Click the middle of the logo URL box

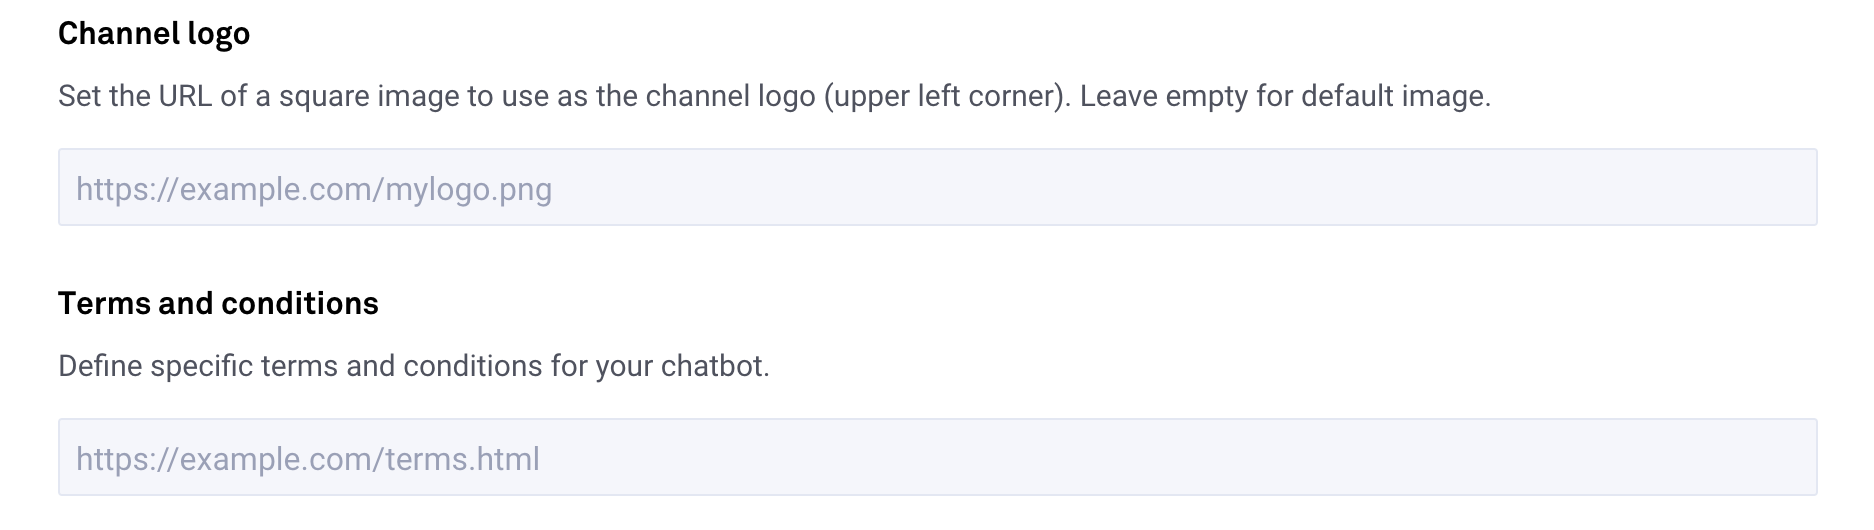(937, 187)
